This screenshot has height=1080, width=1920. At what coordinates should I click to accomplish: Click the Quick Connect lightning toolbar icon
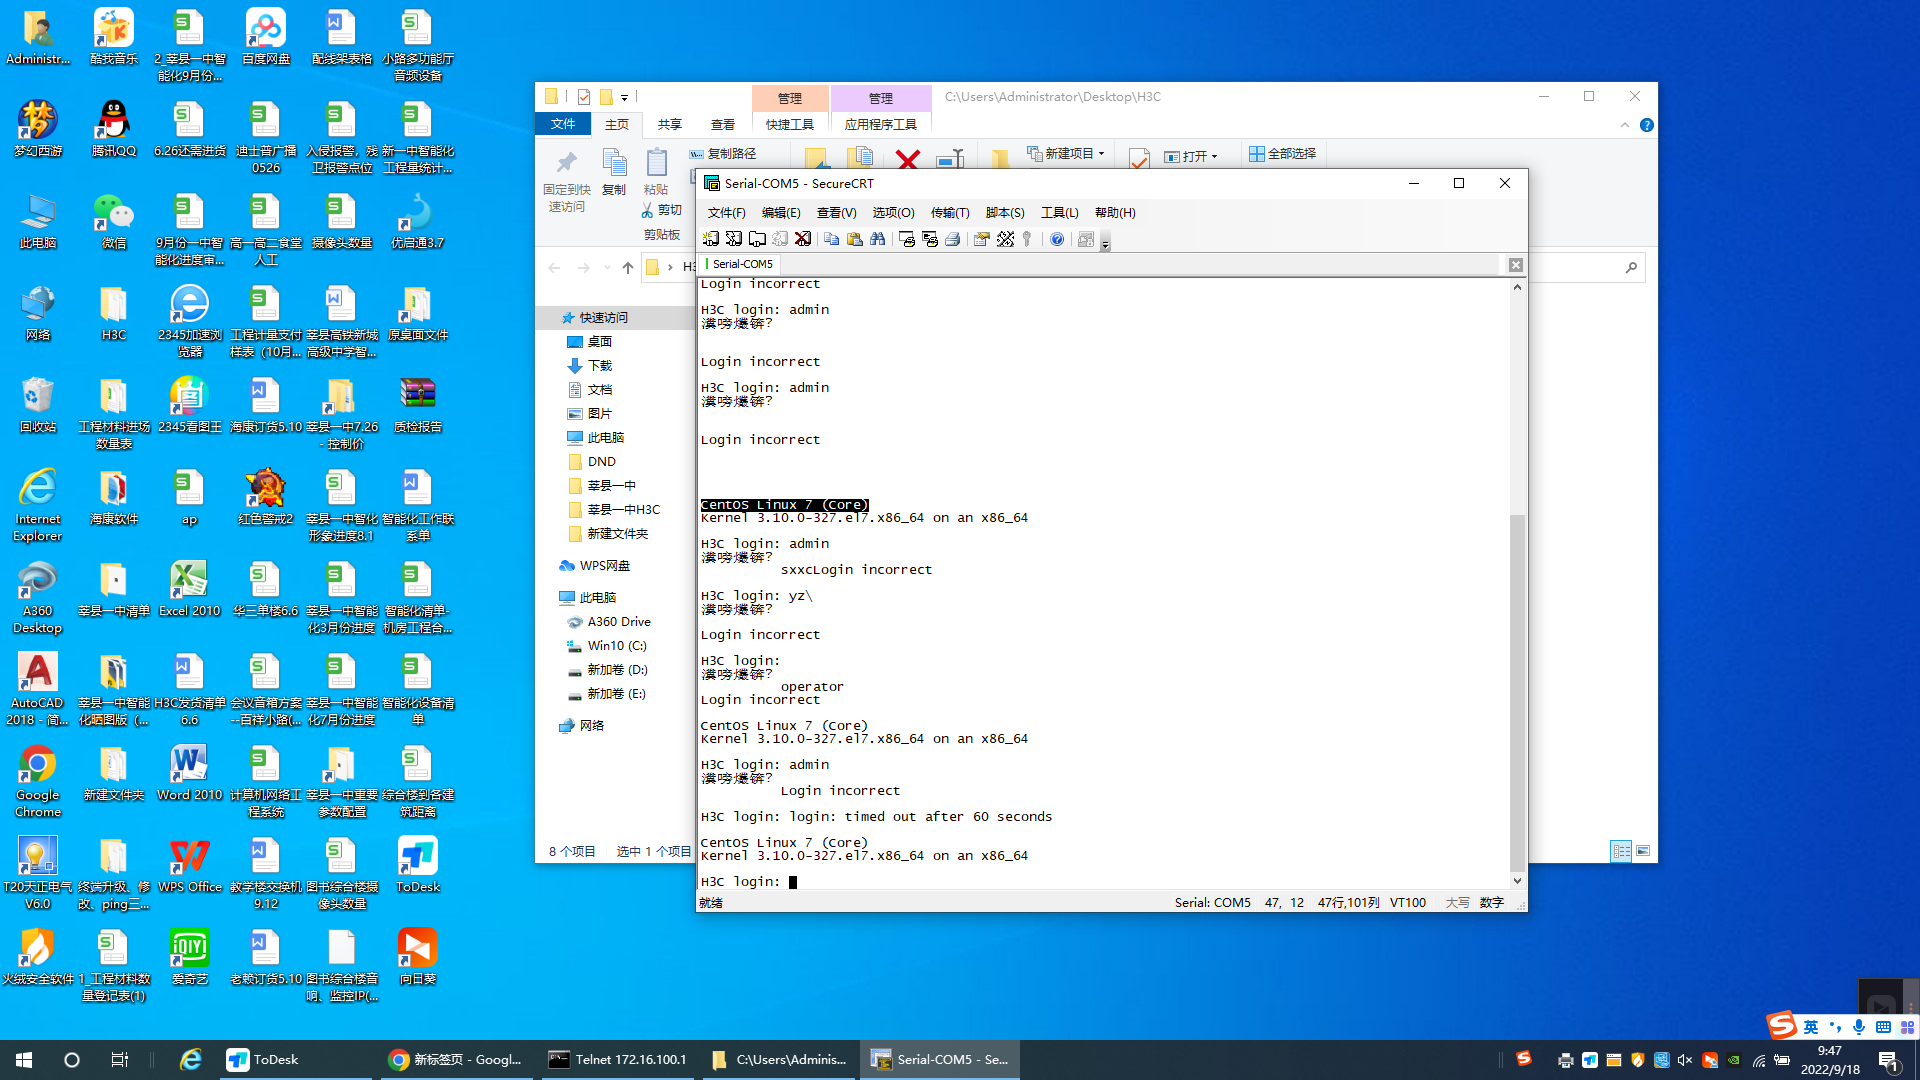tap(733, 239)
